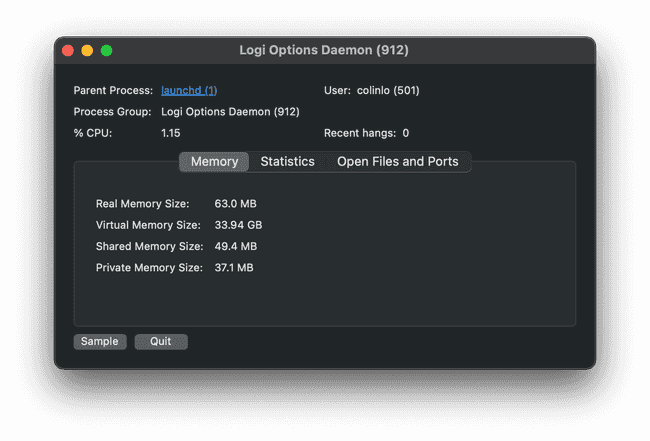650x441 pixels.
Task: Click the user value colinlo (501)
Action: click(388, 90)
